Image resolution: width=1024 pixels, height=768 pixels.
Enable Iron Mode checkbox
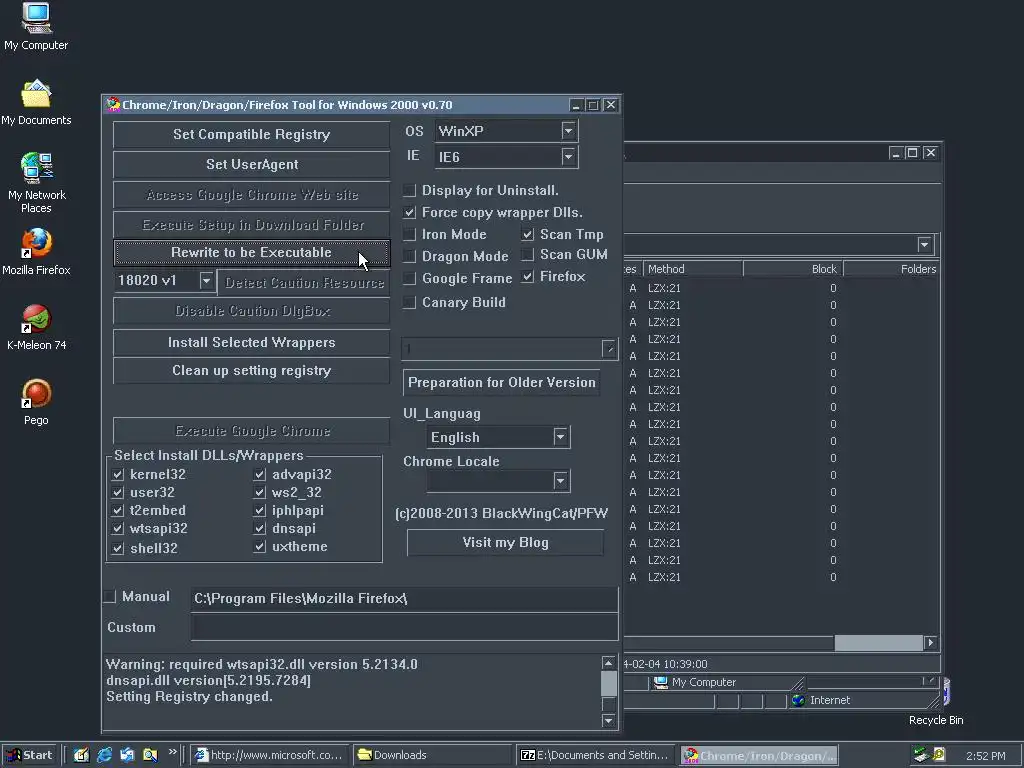(x=409, y=234)
